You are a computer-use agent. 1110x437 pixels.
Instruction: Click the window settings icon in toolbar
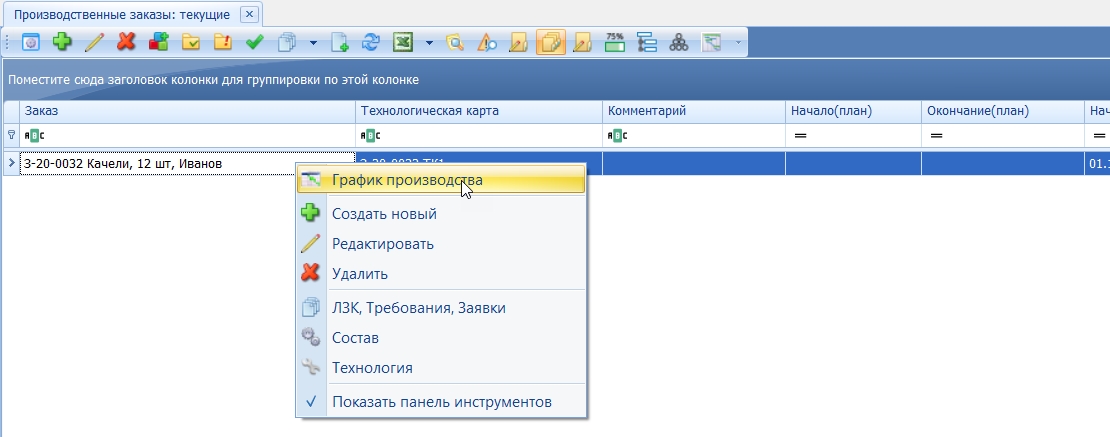pos(30,42)
